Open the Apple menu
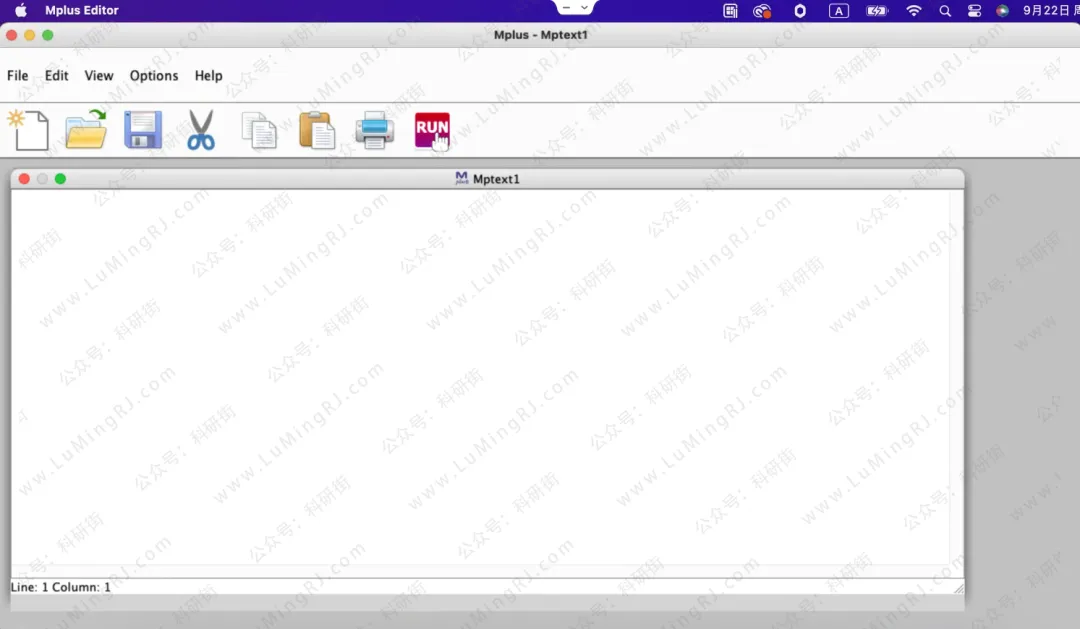1080x629 pixels. (x=21, y=10)
